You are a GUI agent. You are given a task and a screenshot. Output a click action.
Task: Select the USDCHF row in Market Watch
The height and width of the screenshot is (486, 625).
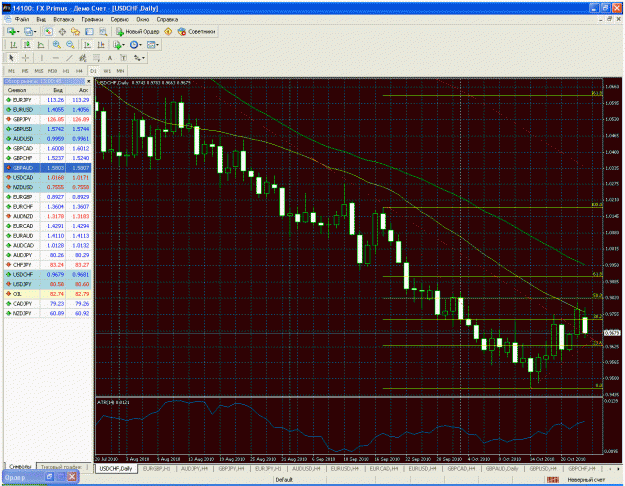coord(47,275)
